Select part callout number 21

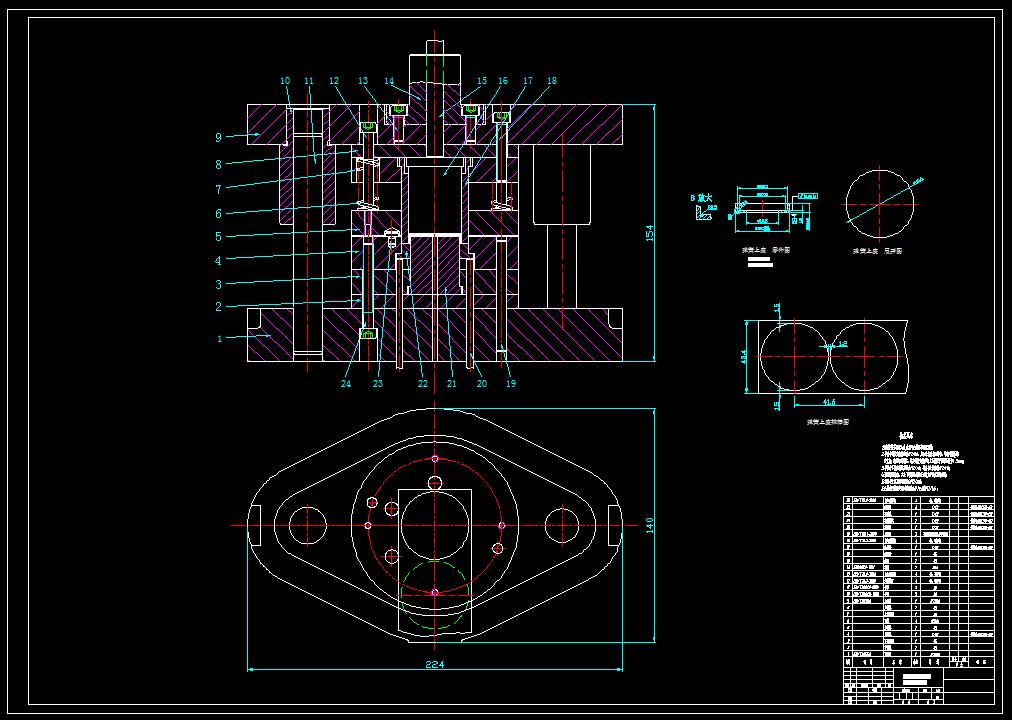click(x=452, y=384)
